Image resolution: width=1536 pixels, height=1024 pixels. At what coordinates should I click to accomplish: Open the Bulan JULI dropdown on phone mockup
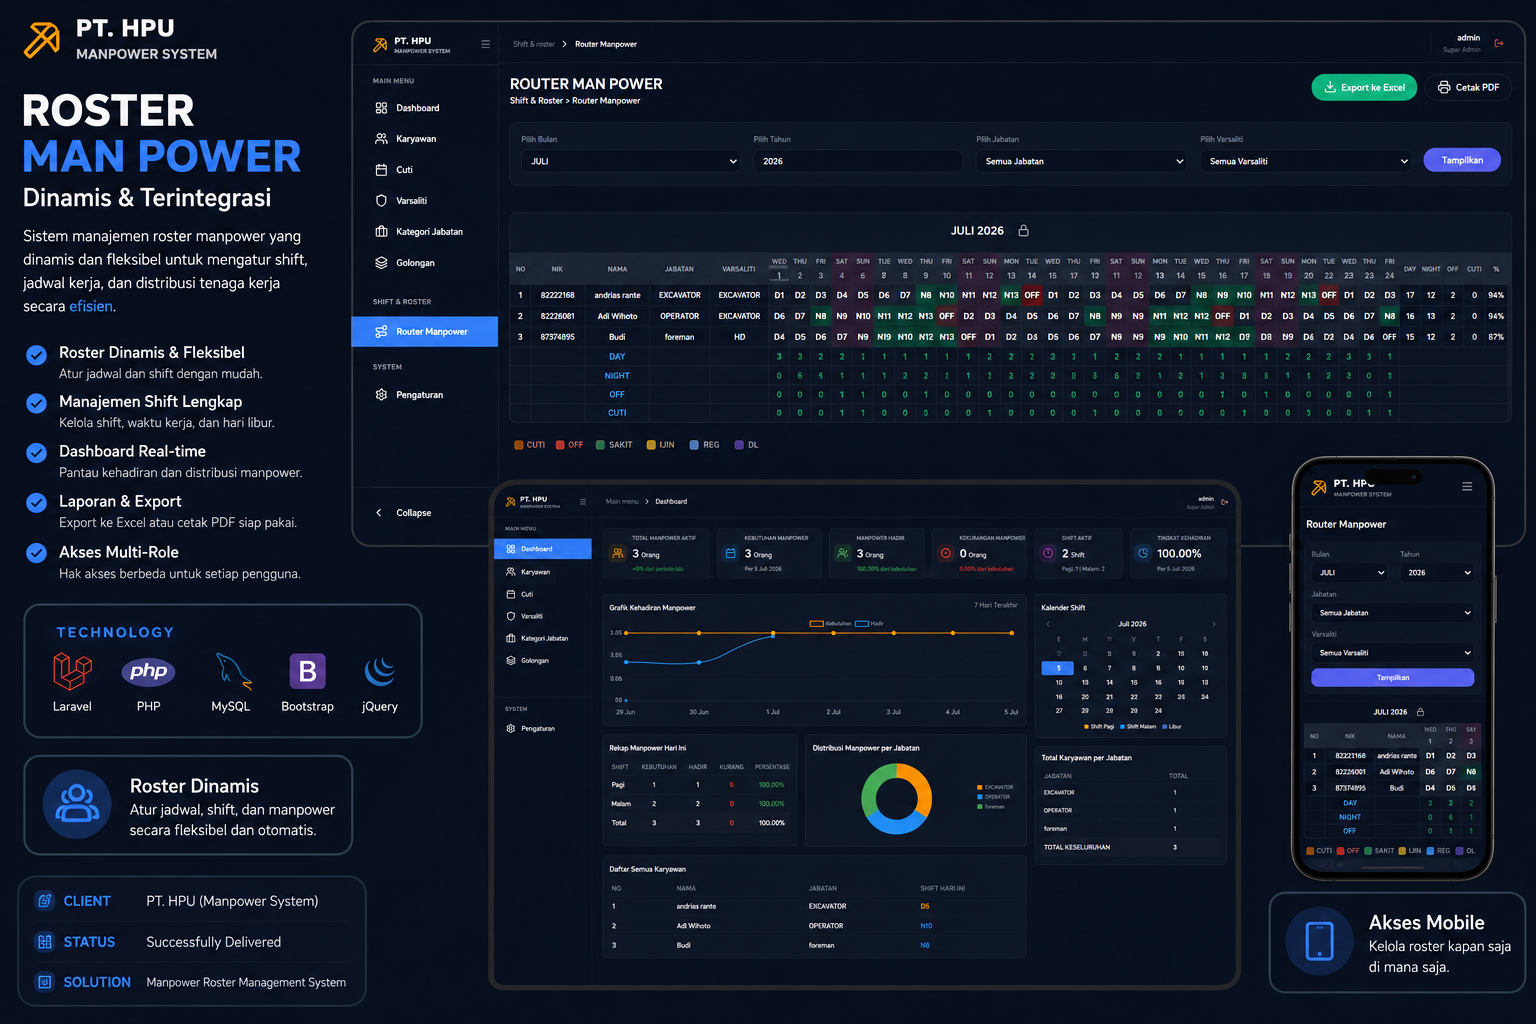pyautogui.click(x=1350, y=573)
